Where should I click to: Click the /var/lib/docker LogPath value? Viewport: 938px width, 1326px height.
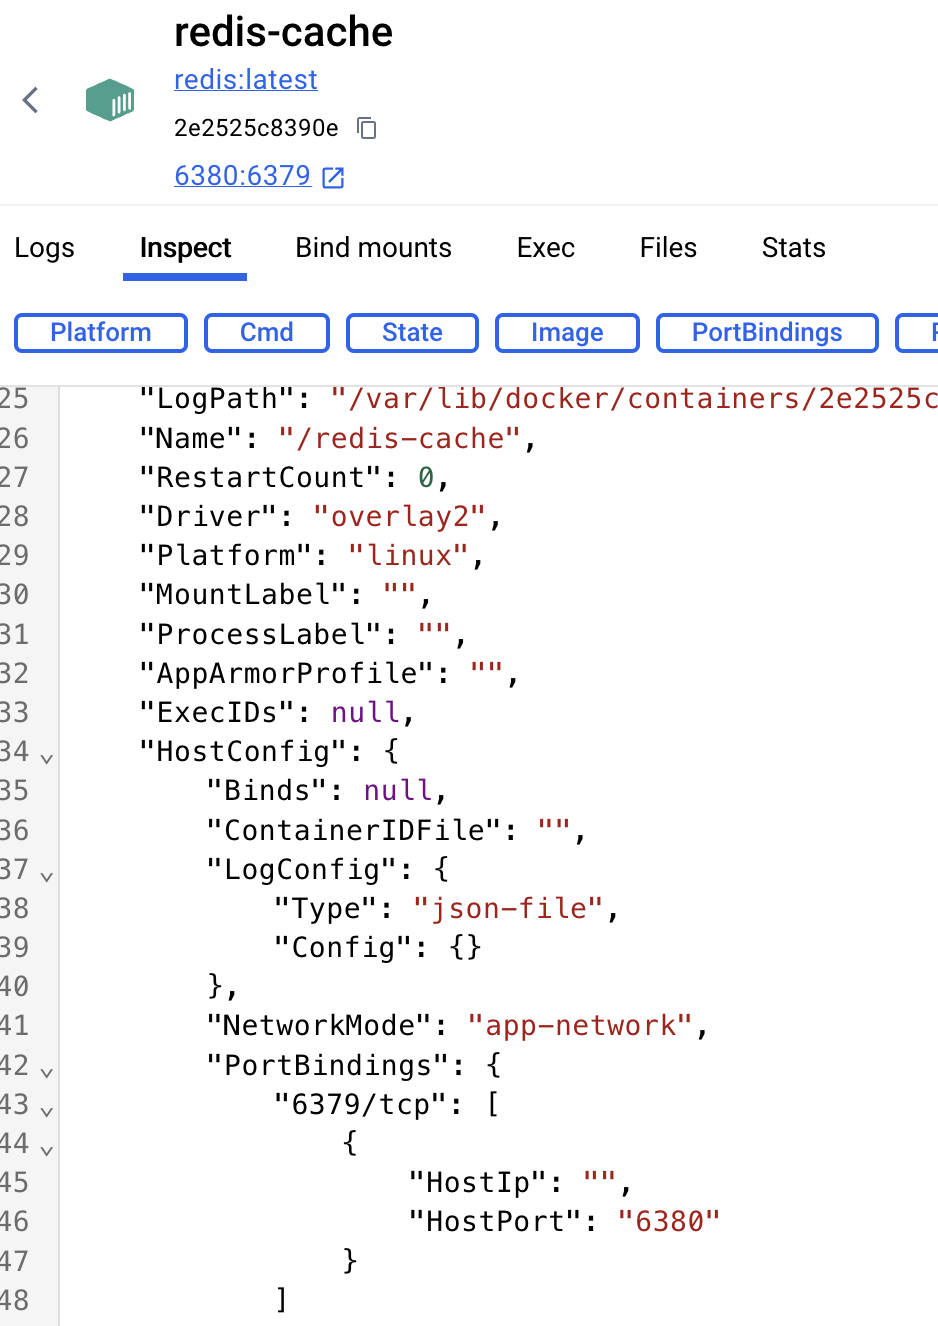pyautogui.click(x=634, y=399)
